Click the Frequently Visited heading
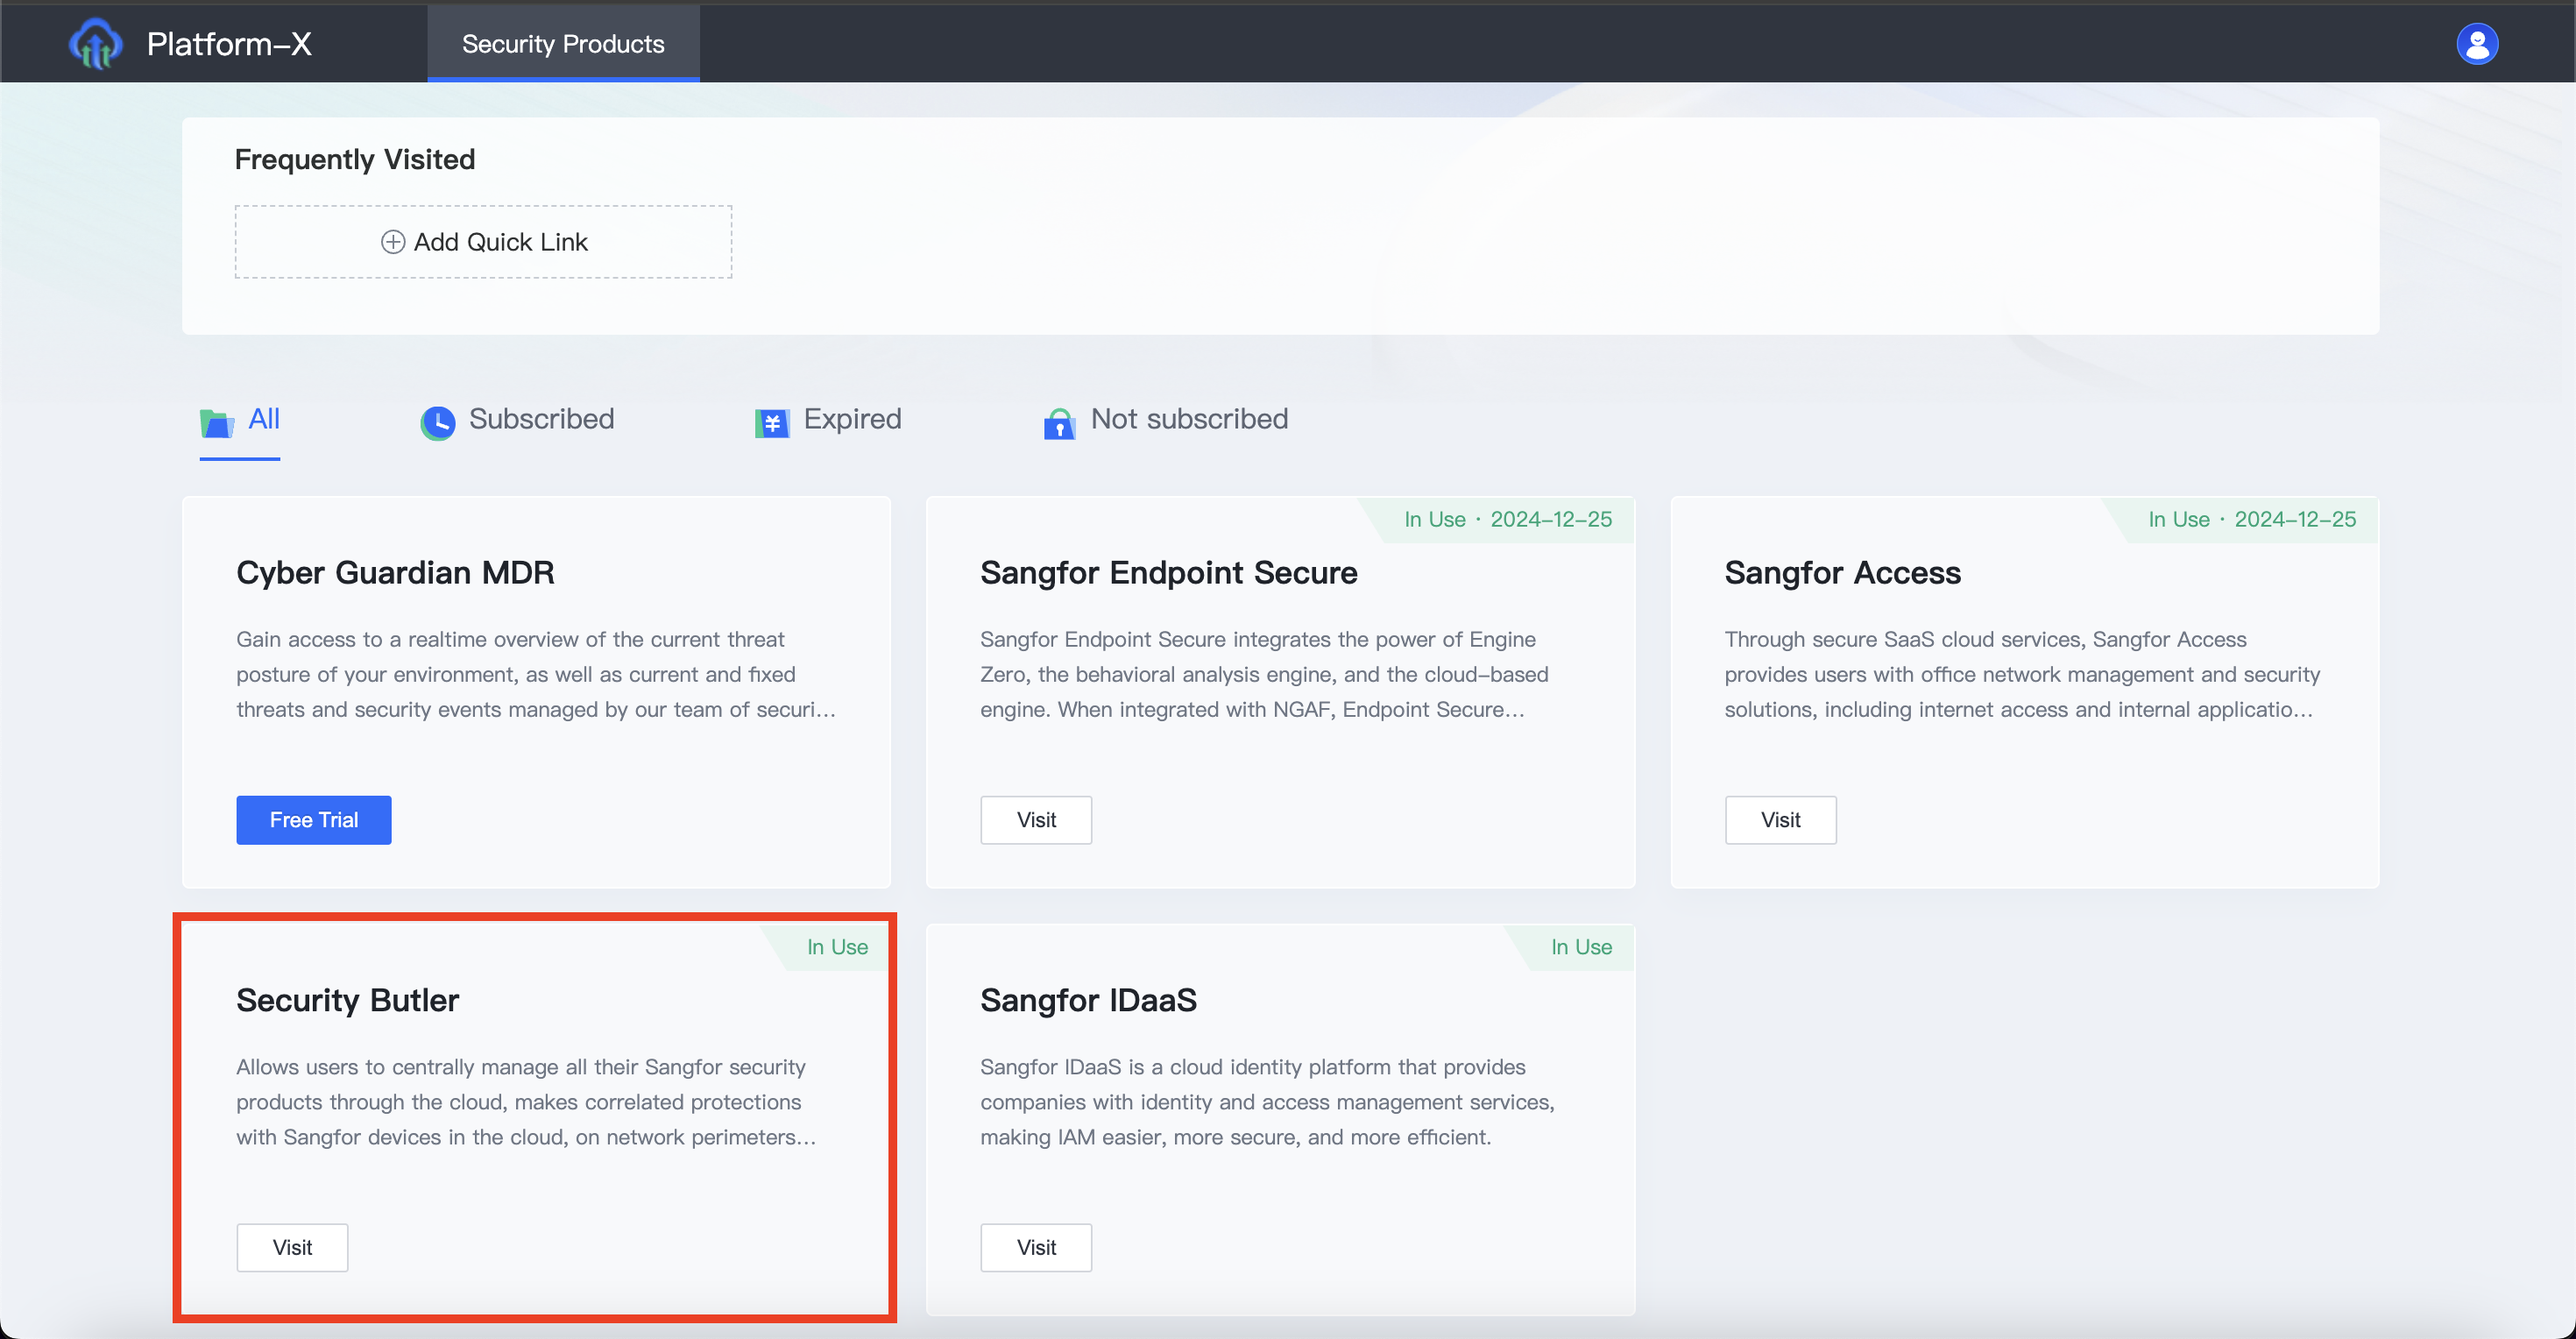The image size is (2576, 1339). click(x=355, y=159)
